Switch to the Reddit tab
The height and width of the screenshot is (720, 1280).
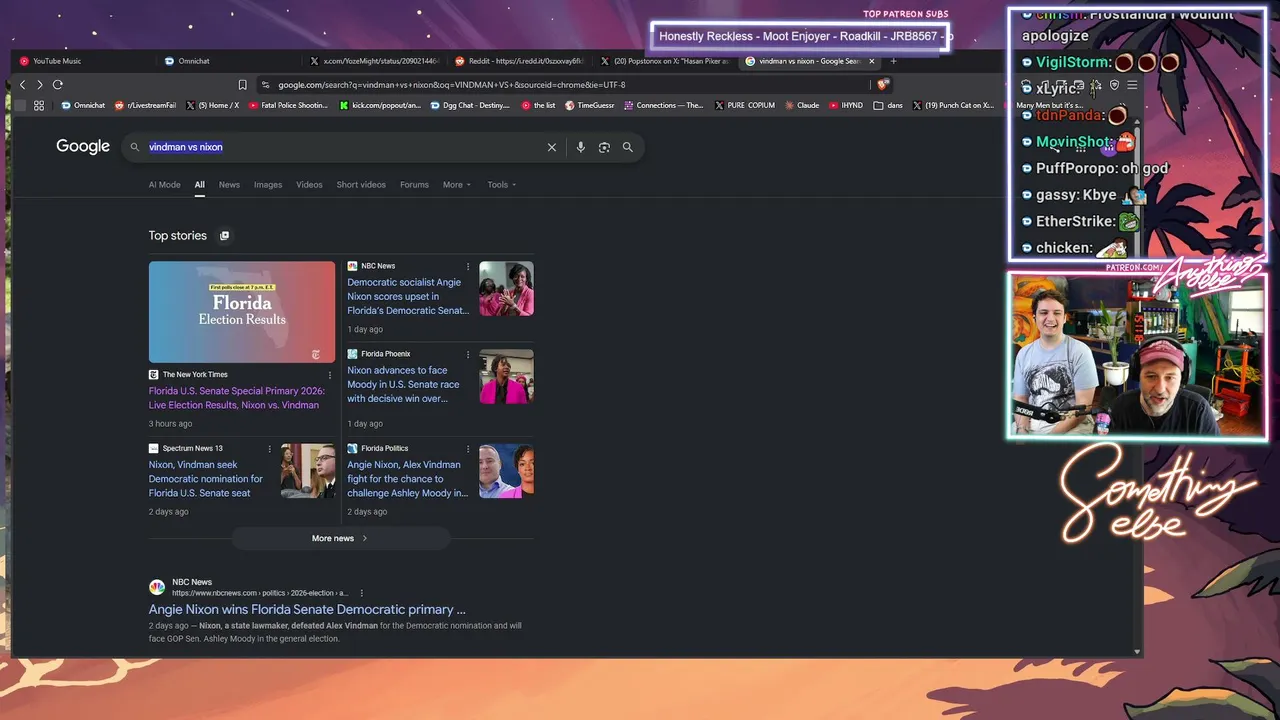[x=521, y=61]
